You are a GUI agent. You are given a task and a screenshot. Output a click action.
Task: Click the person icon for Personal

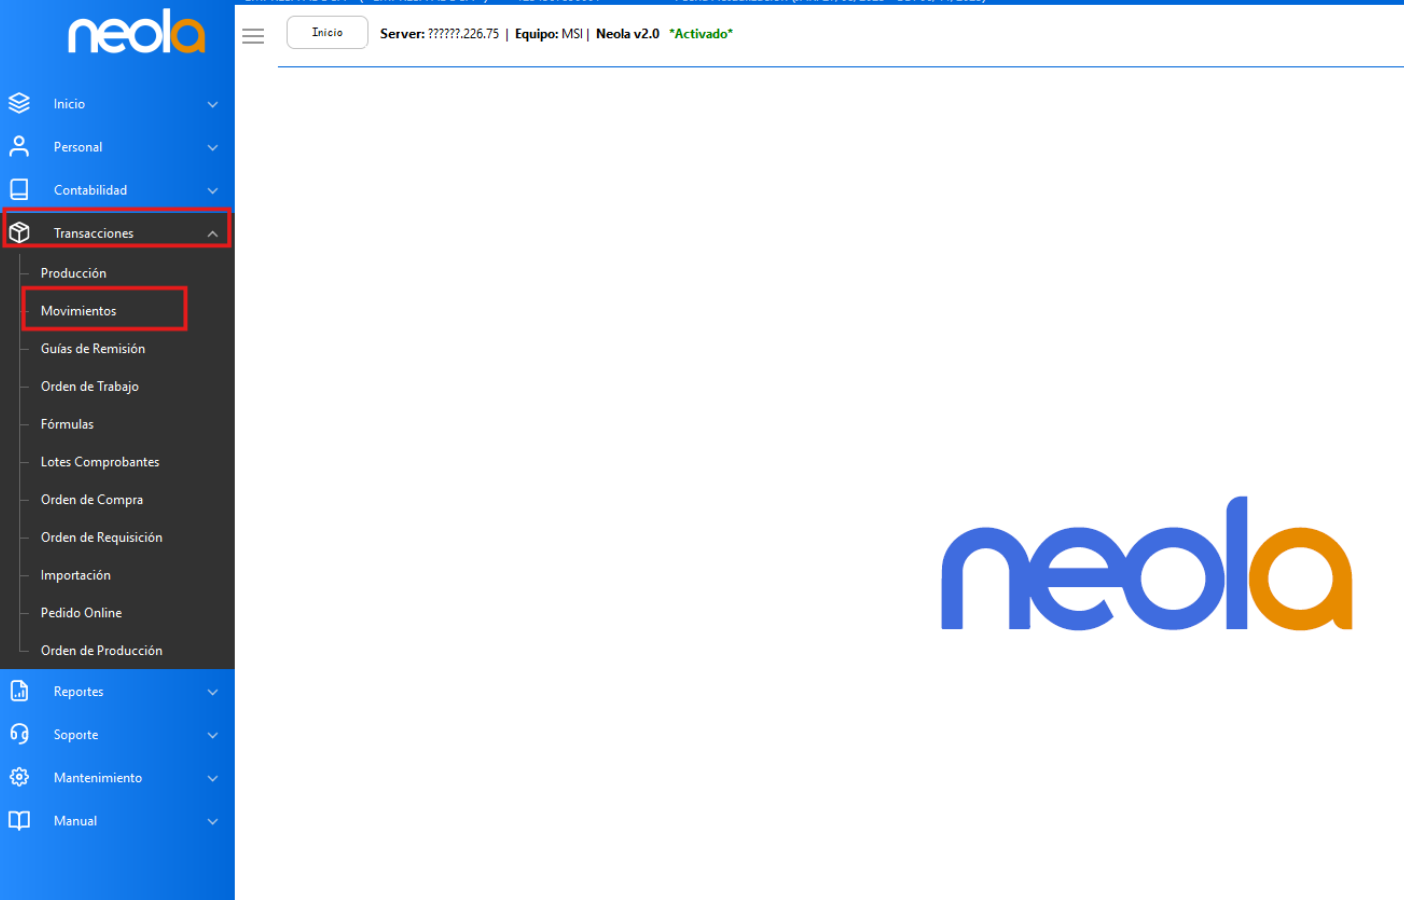pos(19,146)
